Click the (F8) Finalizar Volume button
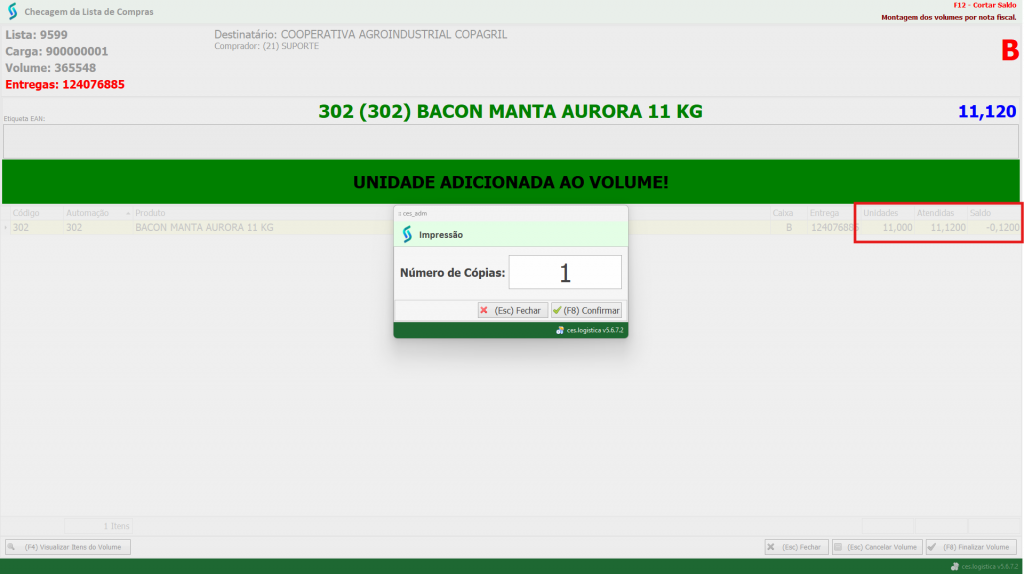This screenshot has width=1024, height=574. (971, 547)
